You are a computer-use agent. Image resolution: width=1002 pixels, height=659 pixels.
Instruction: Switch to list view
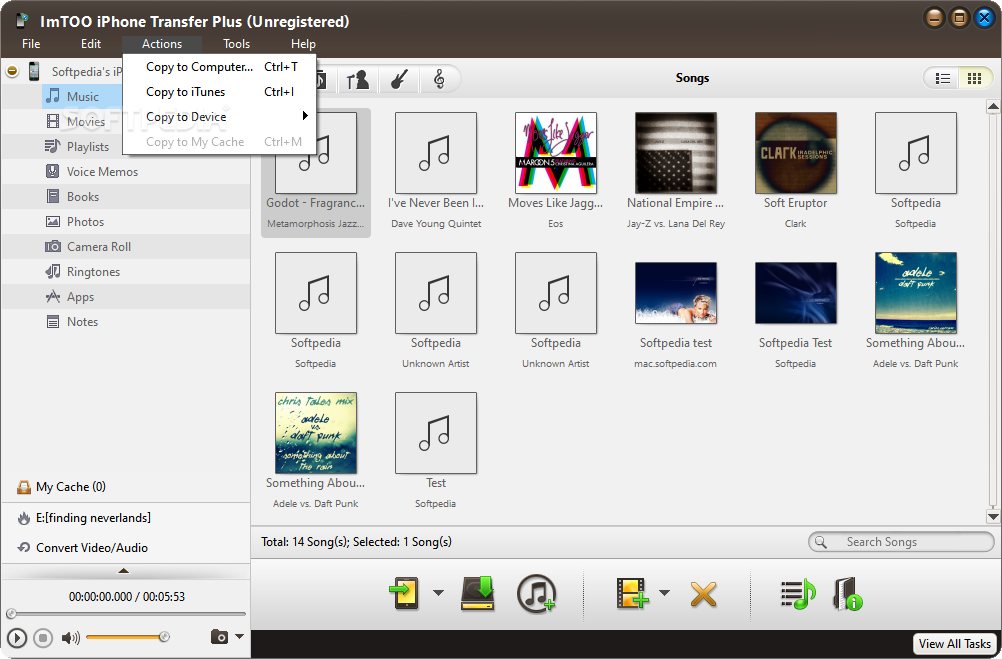point(943,78)
